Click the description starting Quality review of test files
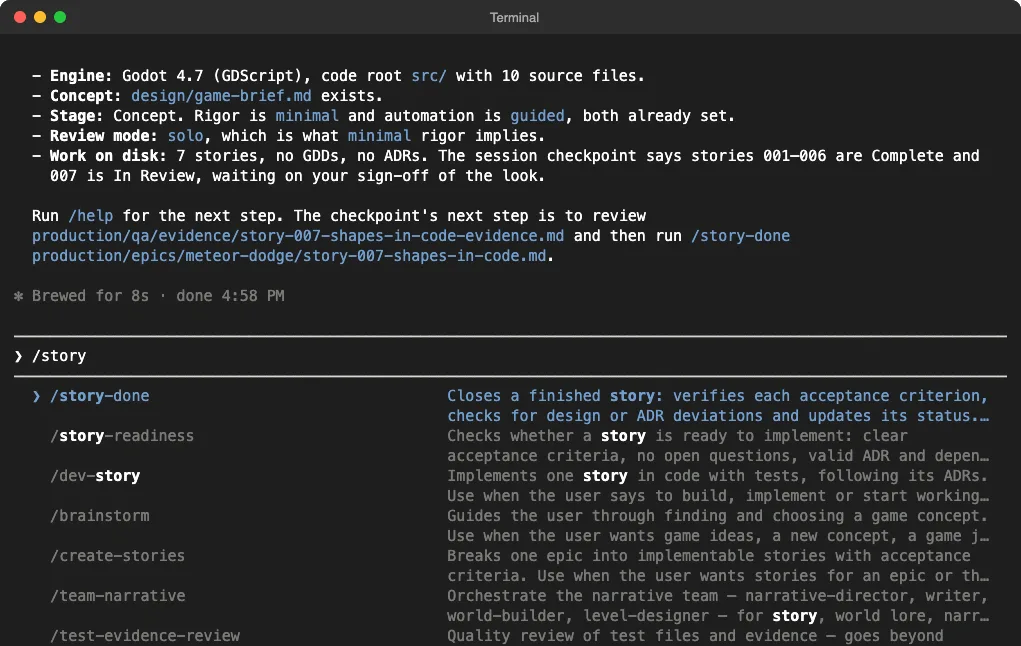This screenshot has width=1021, height=646. (x=695, y=636)
